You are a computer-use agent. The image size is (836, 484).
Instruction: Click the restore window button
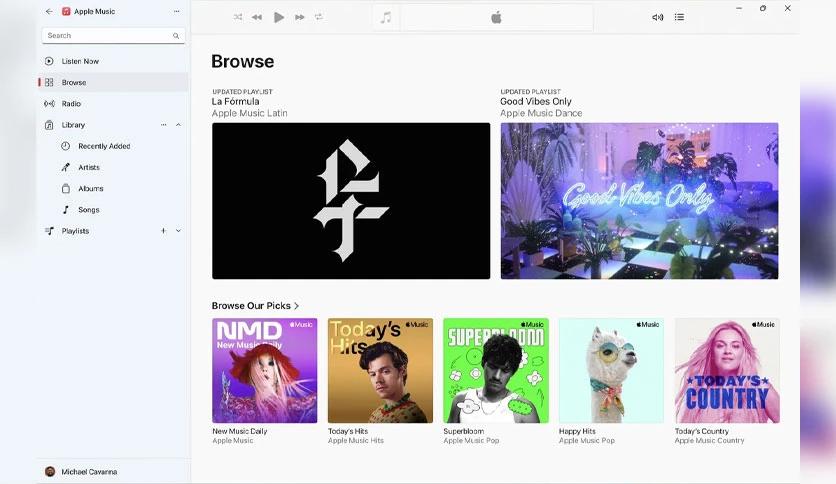pyautogui.click(x=763, y=9)
